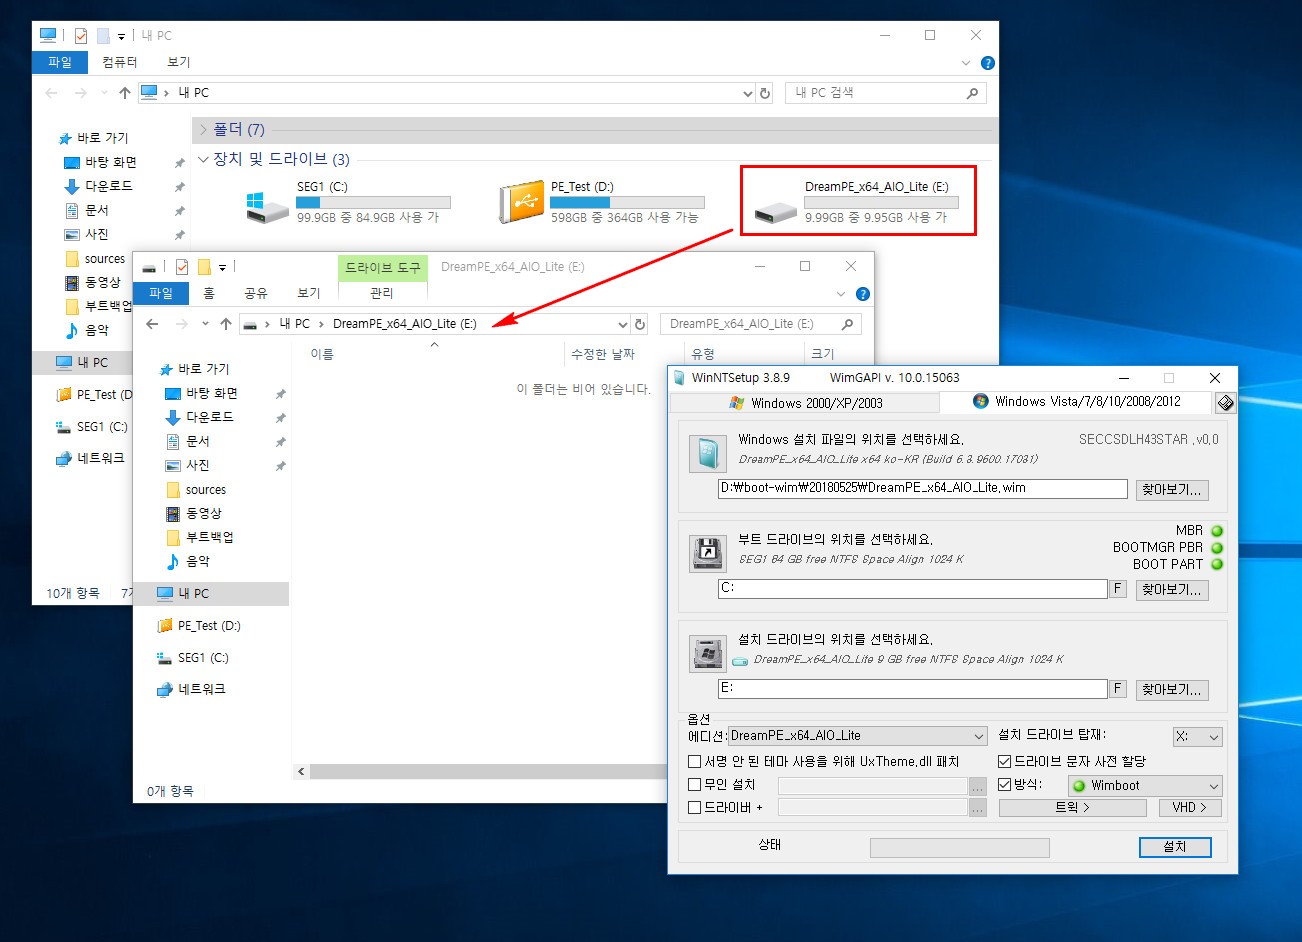The image size is (1302, 942).
Task: Uncheck 드라이브 문자 사전 할당 checkbox
Action: [1005, 762]
